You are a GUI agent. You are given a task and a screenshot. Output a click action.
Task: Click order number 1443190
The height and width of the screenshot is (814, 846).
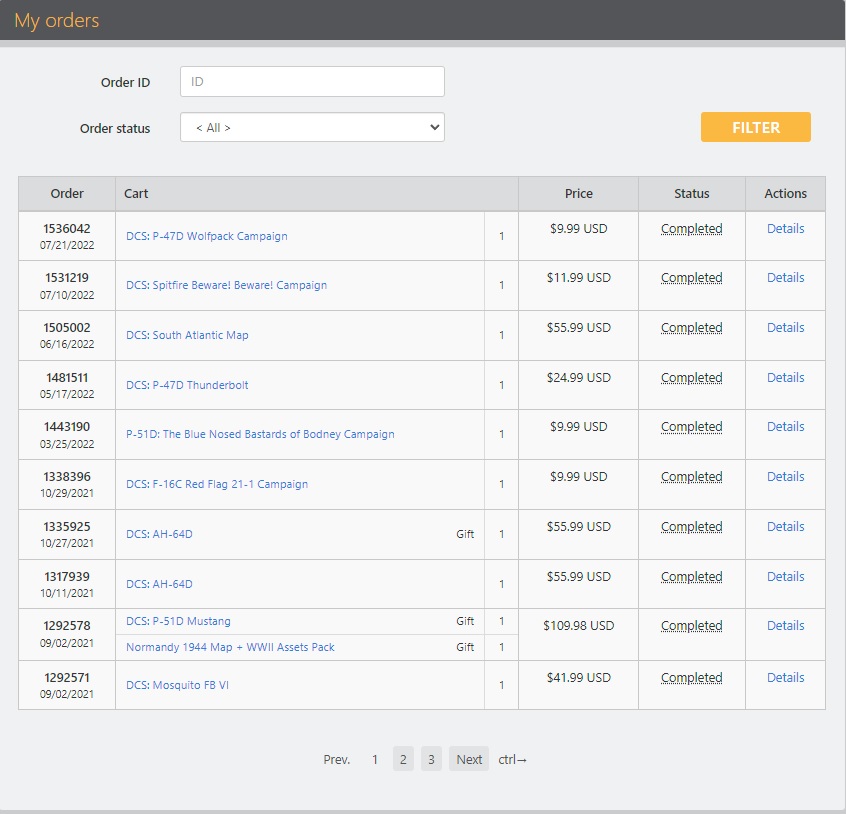click(x=67, y=427)
